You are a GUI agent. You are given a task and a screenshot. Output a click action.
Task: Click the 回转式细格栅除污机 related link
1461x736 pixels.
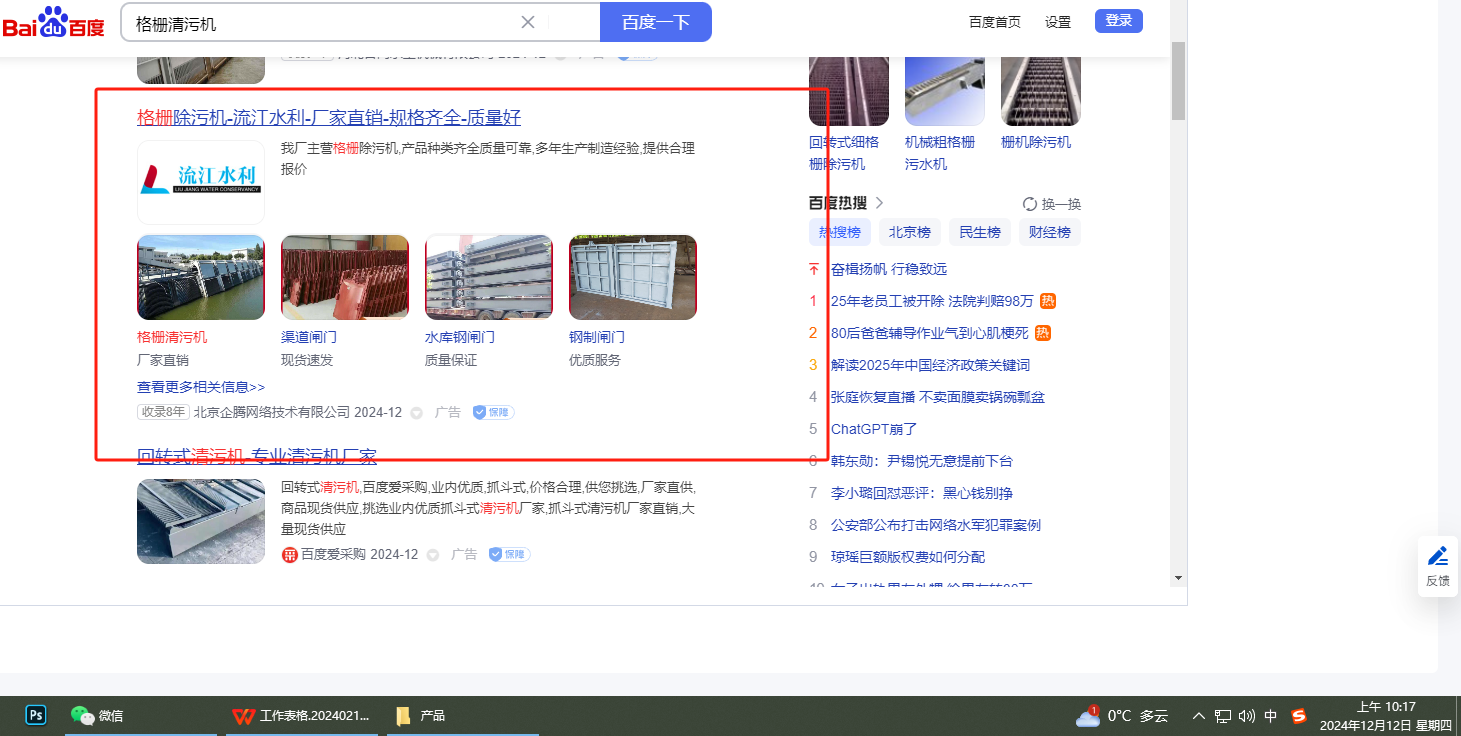pos(844,153)
